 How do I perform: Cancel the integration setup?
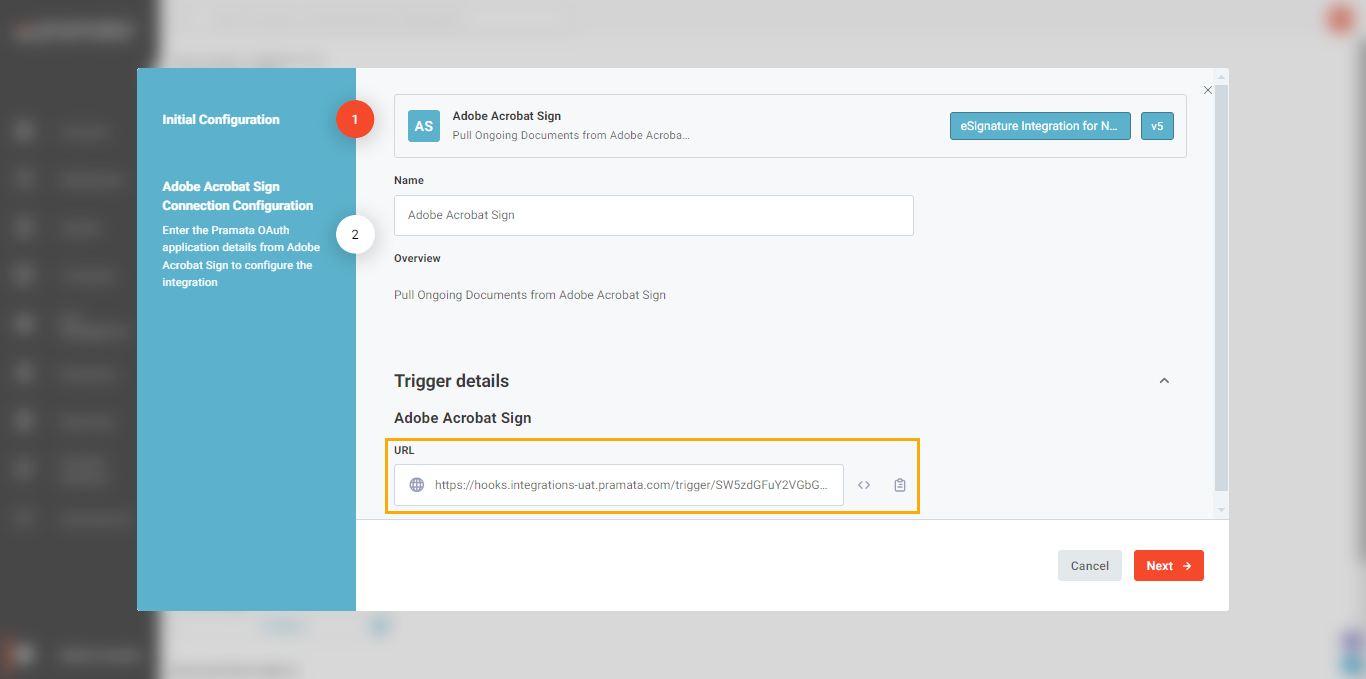1090,566
